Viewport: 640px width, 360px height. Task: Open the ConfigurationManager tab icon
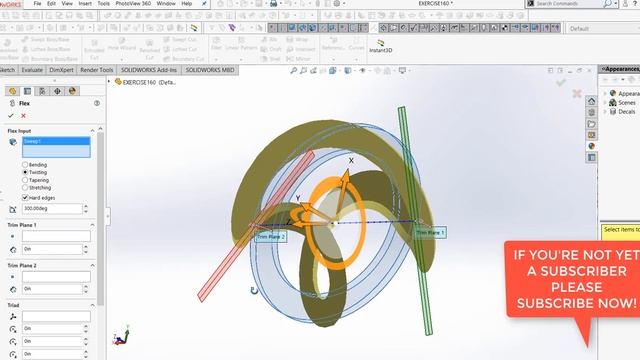[x=42, y=91]
